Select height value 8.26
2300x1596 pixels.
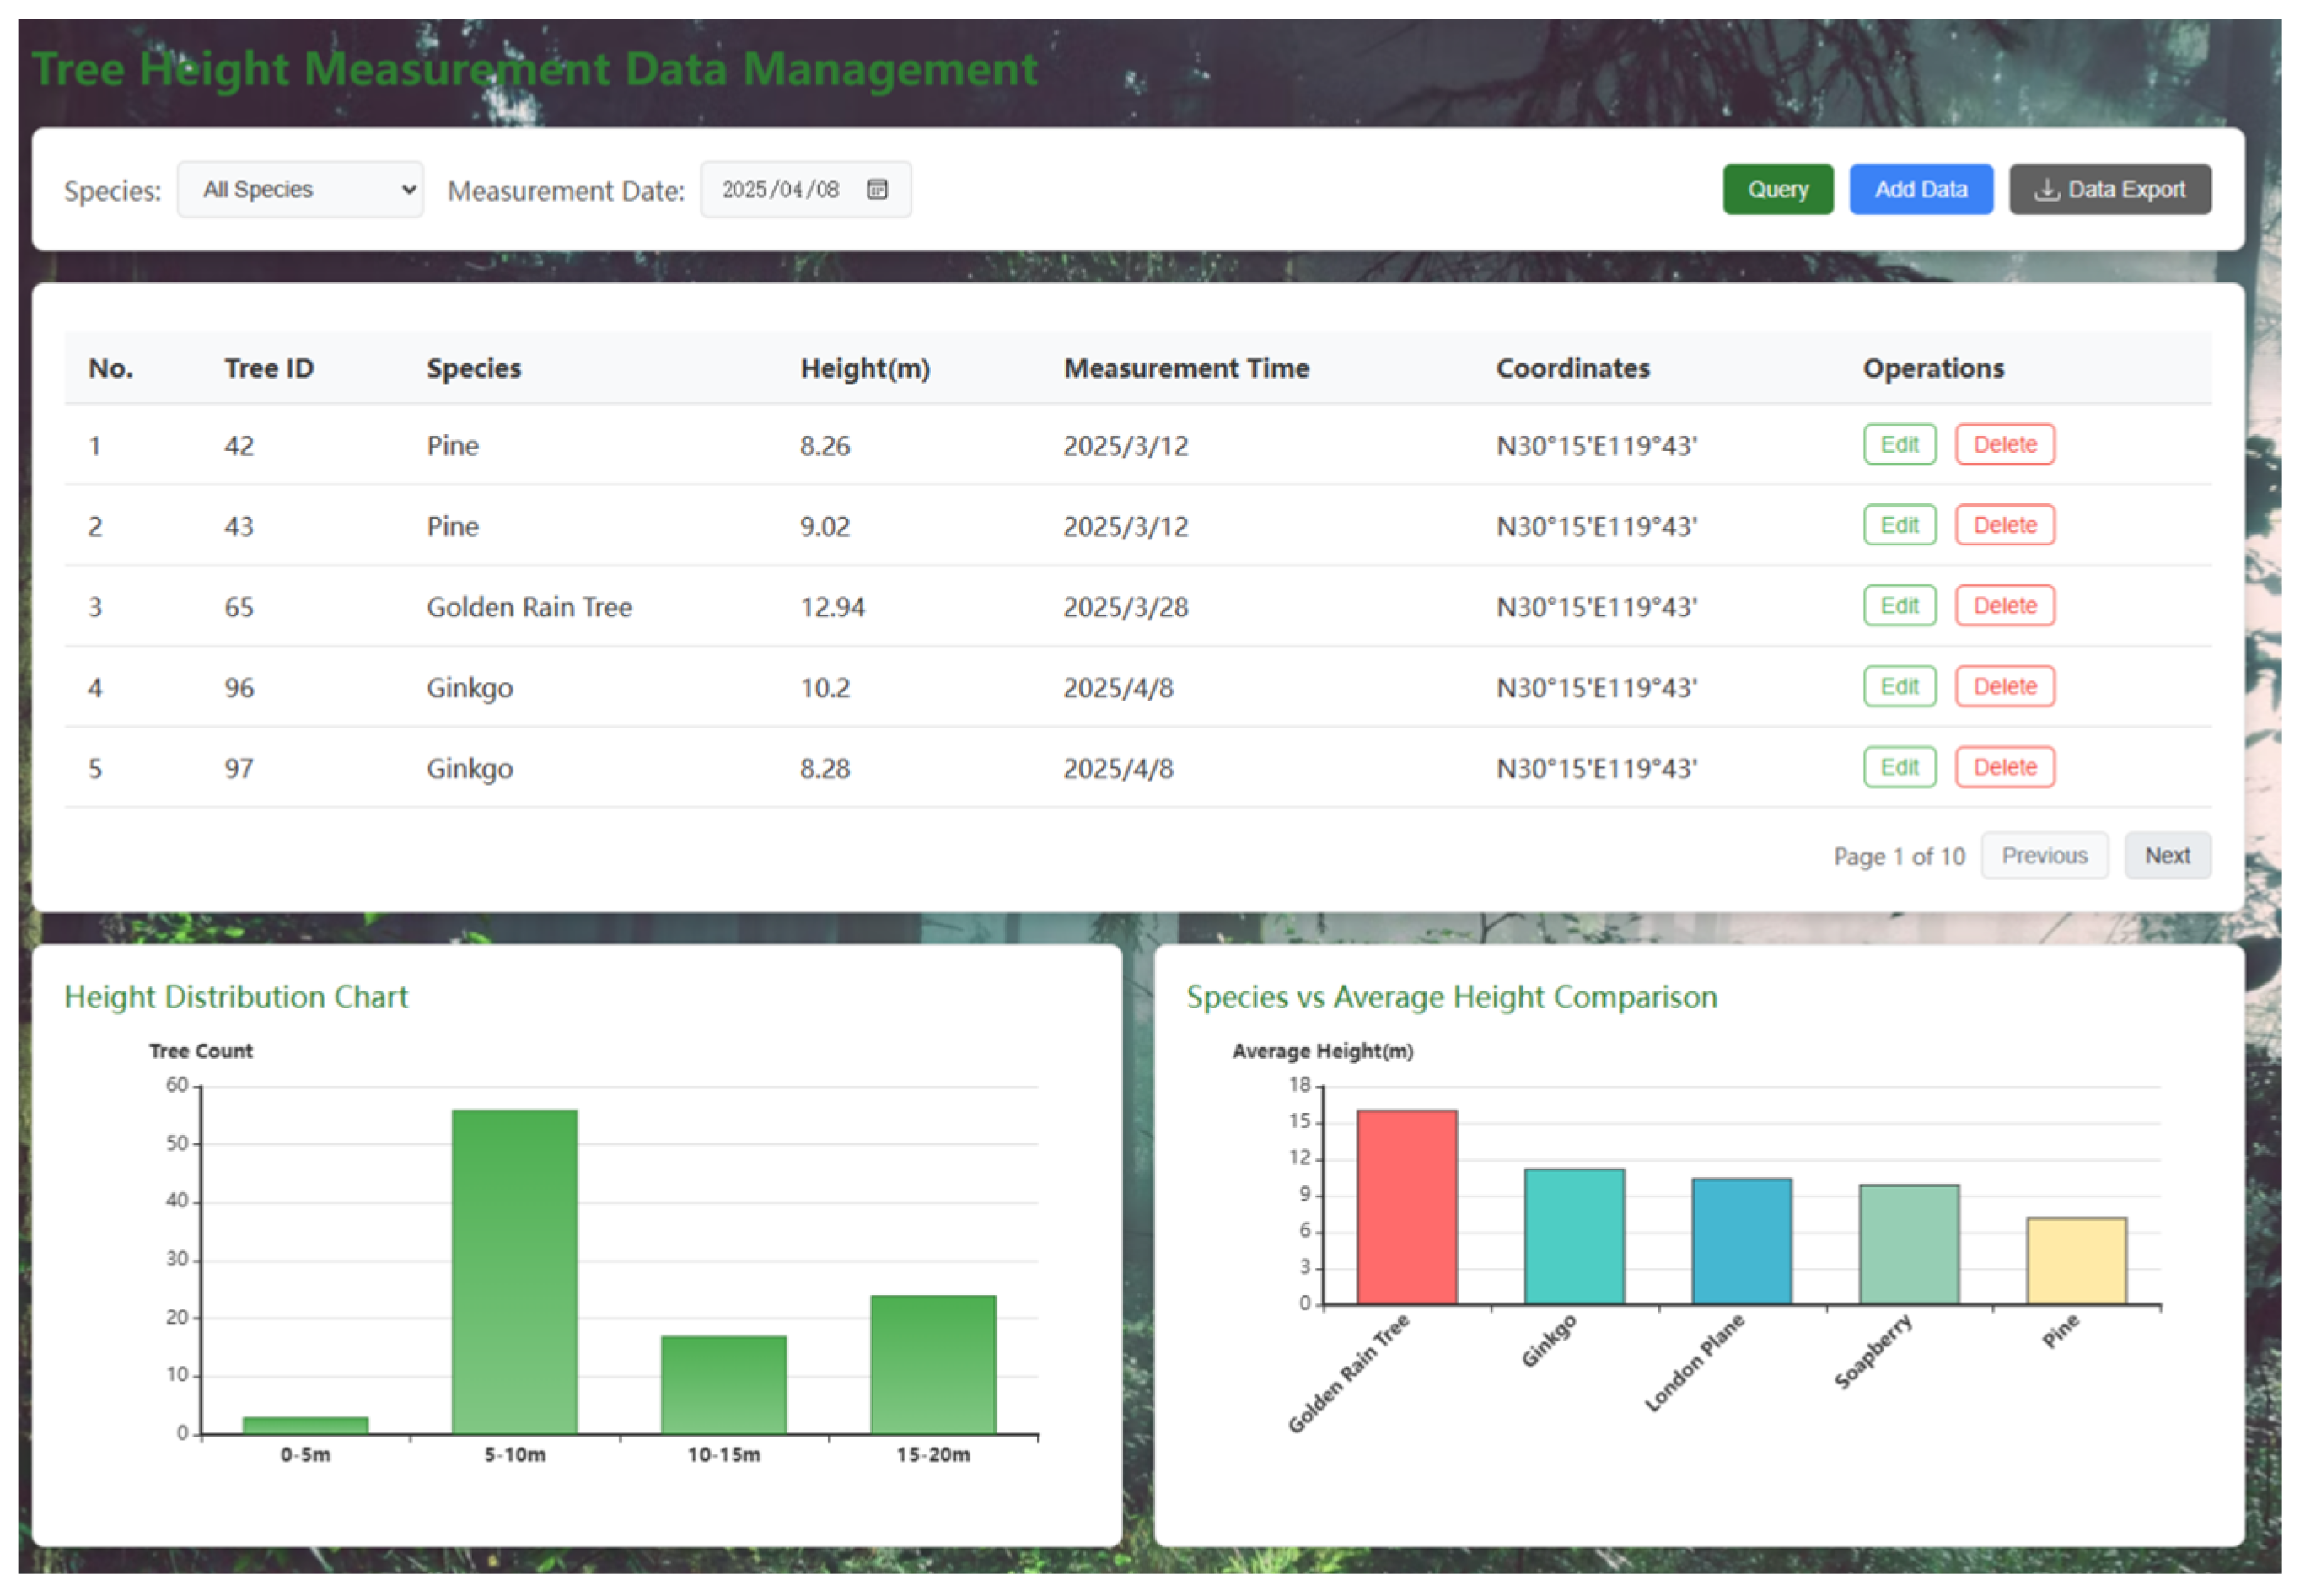(x=825, y=445)
